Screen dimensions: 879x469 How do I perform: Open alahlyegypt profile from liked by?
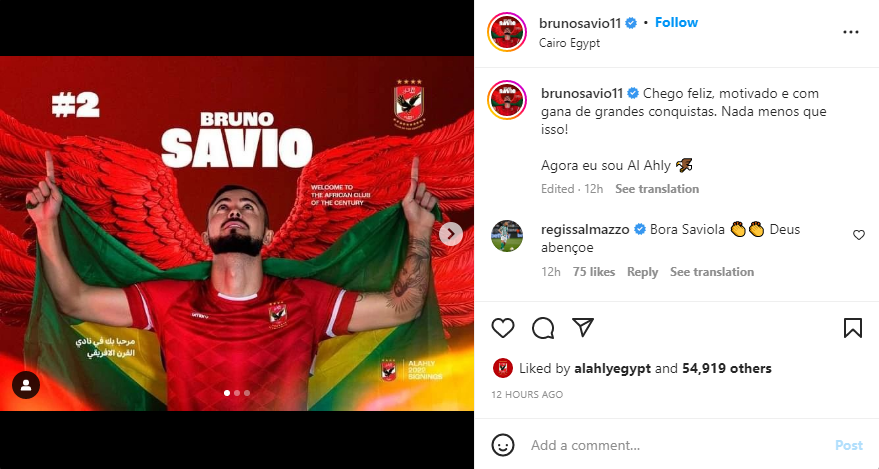tap(612, 368)
